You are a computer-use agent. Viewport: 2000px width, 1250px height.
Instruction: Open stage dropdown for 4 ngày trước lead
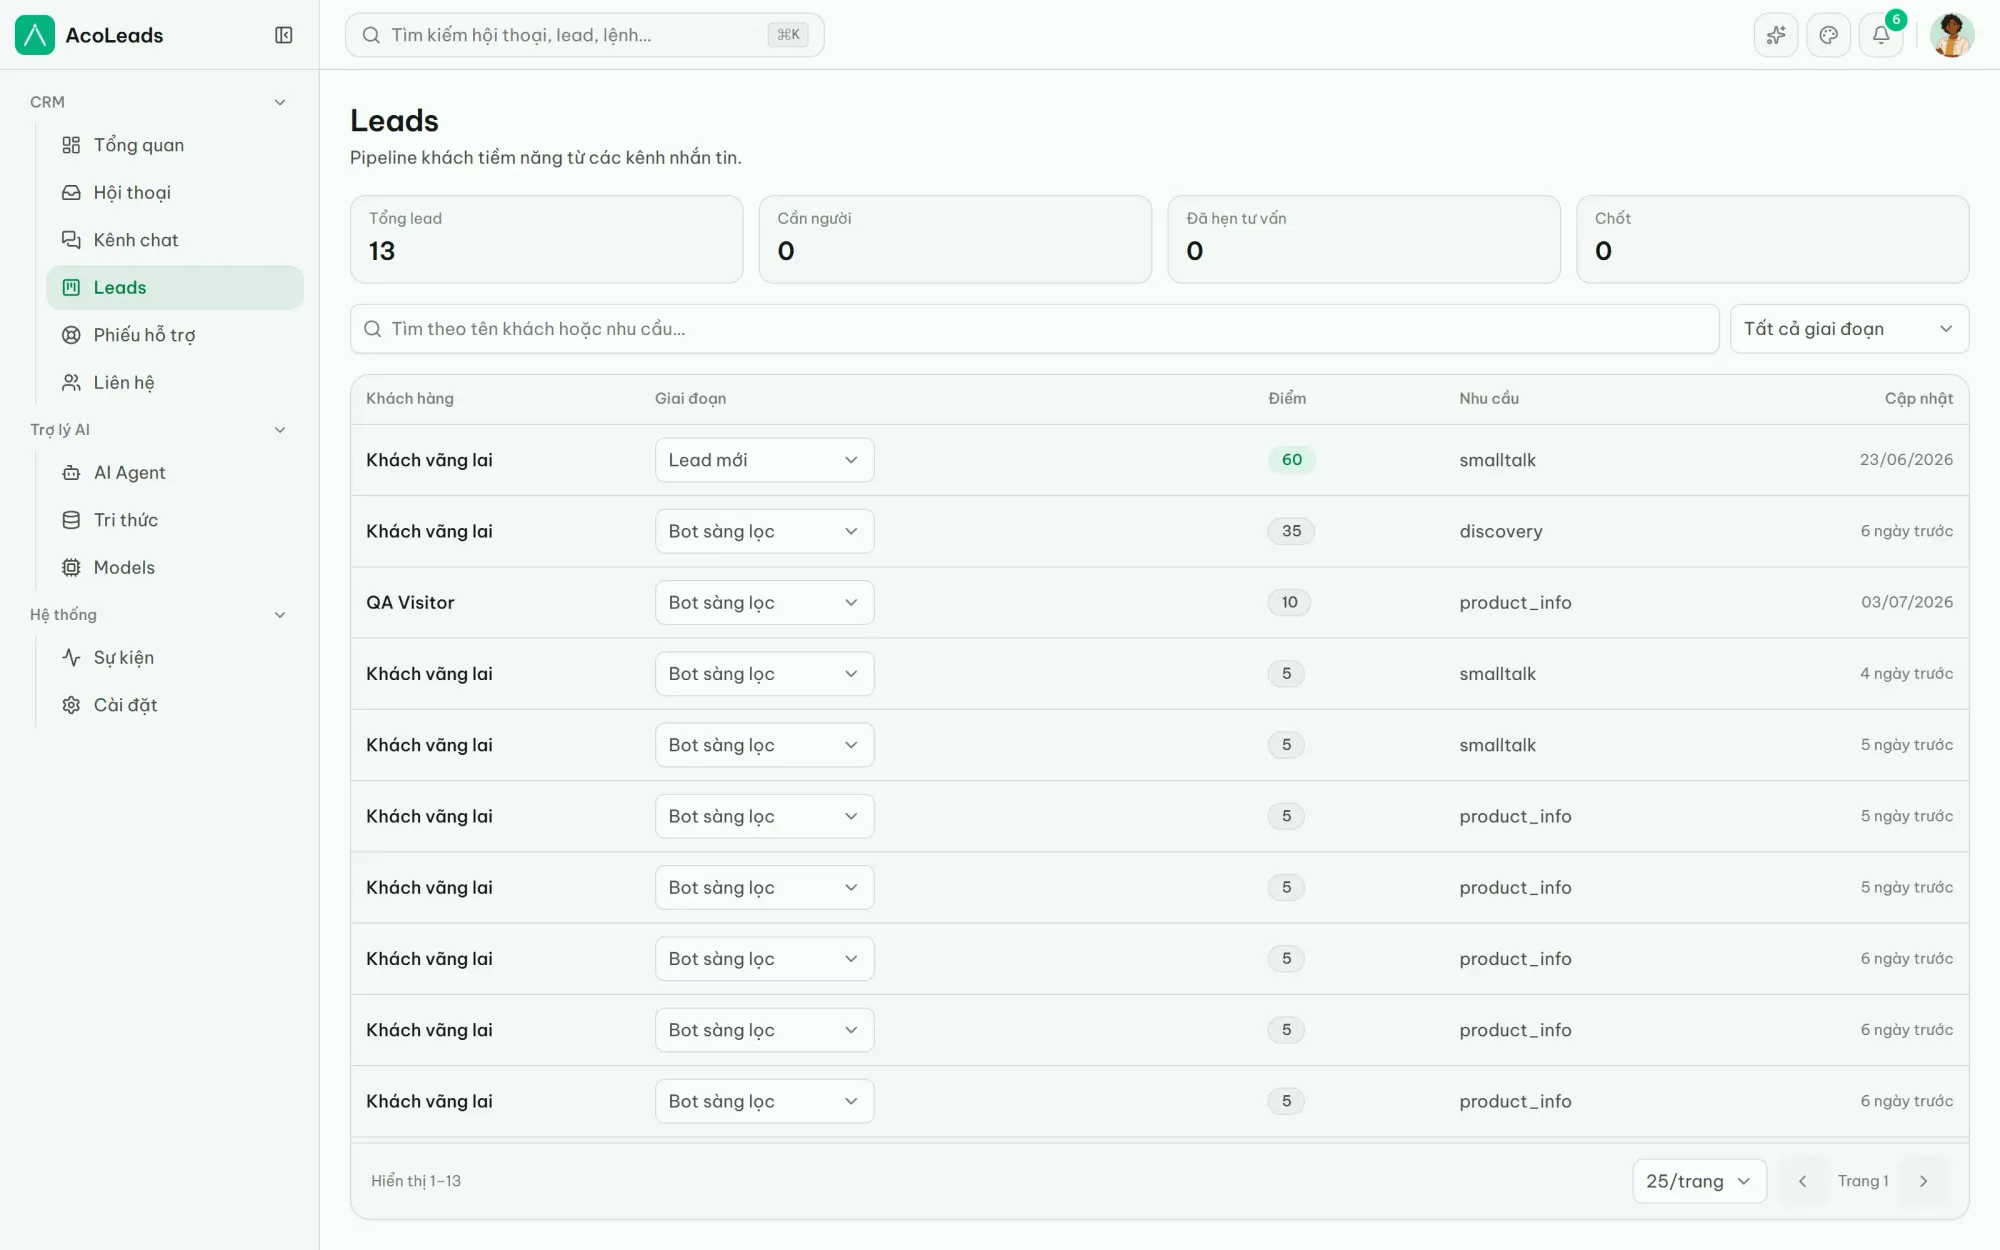(x=764, y=674)
